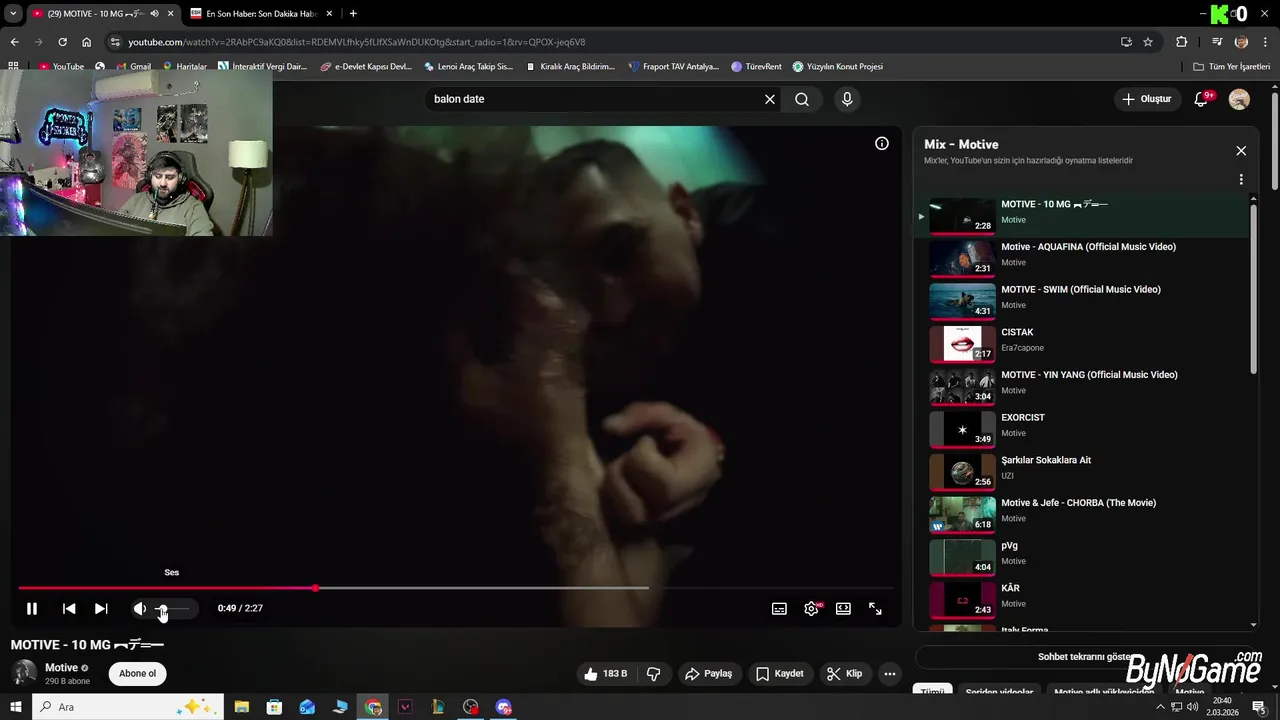Share the video via Paylaş
Screen dimensions: 1280x720
pos(708,674)
